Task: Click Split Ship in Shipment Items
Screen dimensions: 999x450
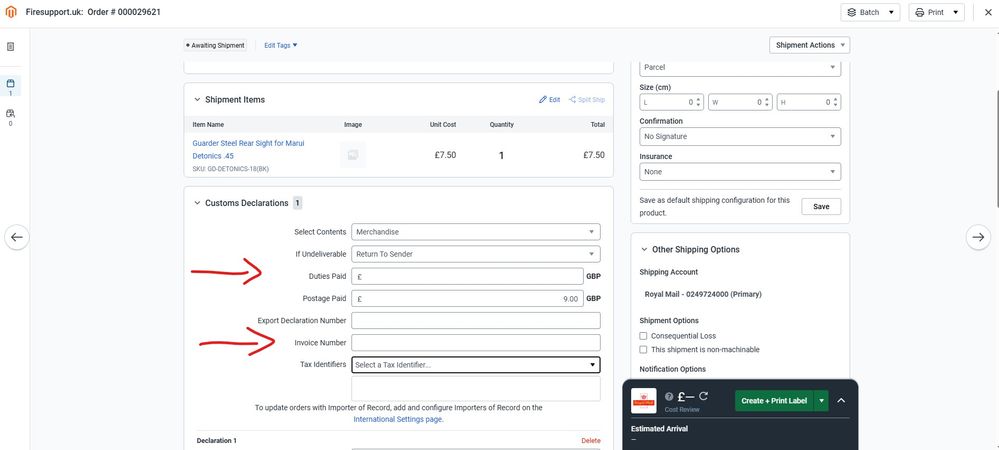Action: pyautogui.click(x=587, y=100)
